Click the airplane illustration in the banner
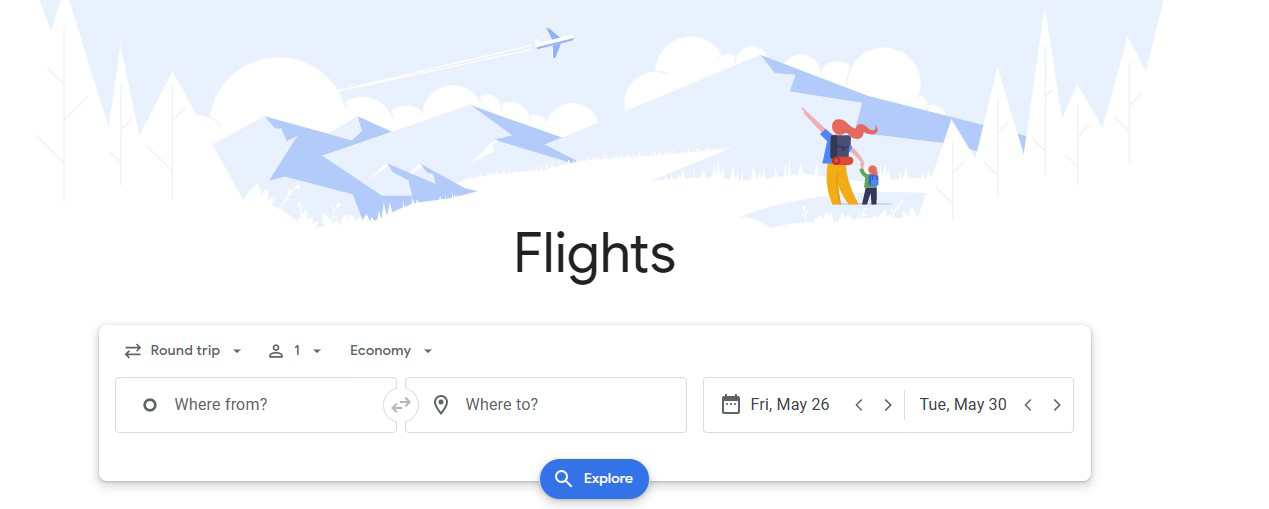This screenshot has width=1269, height=509. point(554,43)
